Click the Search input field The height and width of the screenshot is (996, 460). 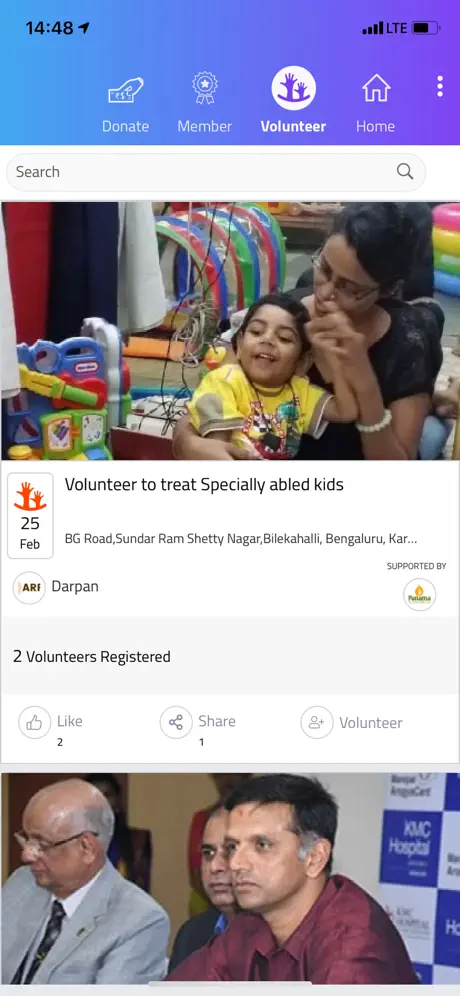tap(215, 172)
